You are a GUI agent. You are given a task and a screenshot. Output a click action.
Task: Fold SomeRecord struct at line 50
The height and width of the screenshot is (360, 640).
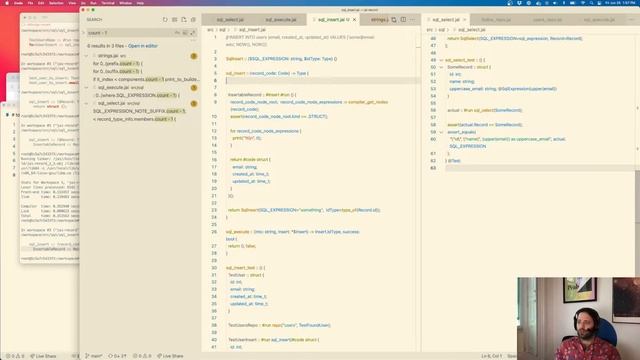click(441, 67)
